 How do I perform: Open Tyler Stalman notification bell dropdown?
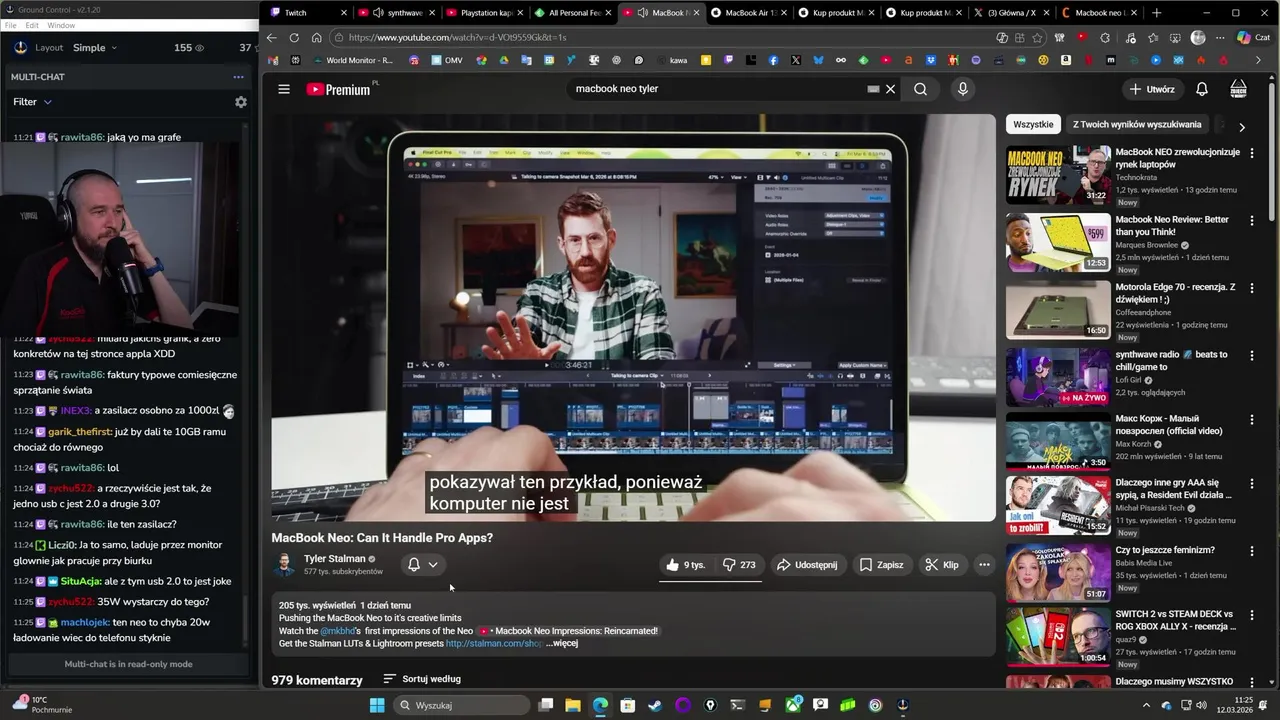(x=423, y=565)
